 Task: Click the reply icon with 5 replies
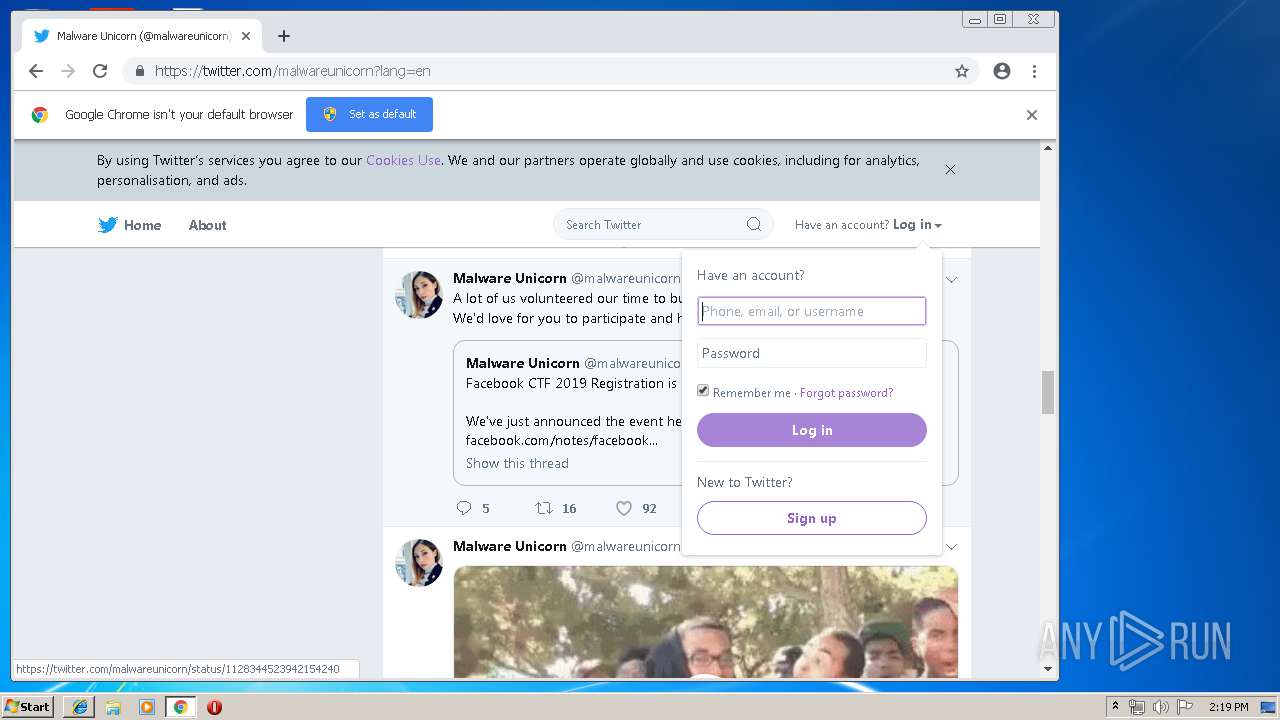pos(464,508)
